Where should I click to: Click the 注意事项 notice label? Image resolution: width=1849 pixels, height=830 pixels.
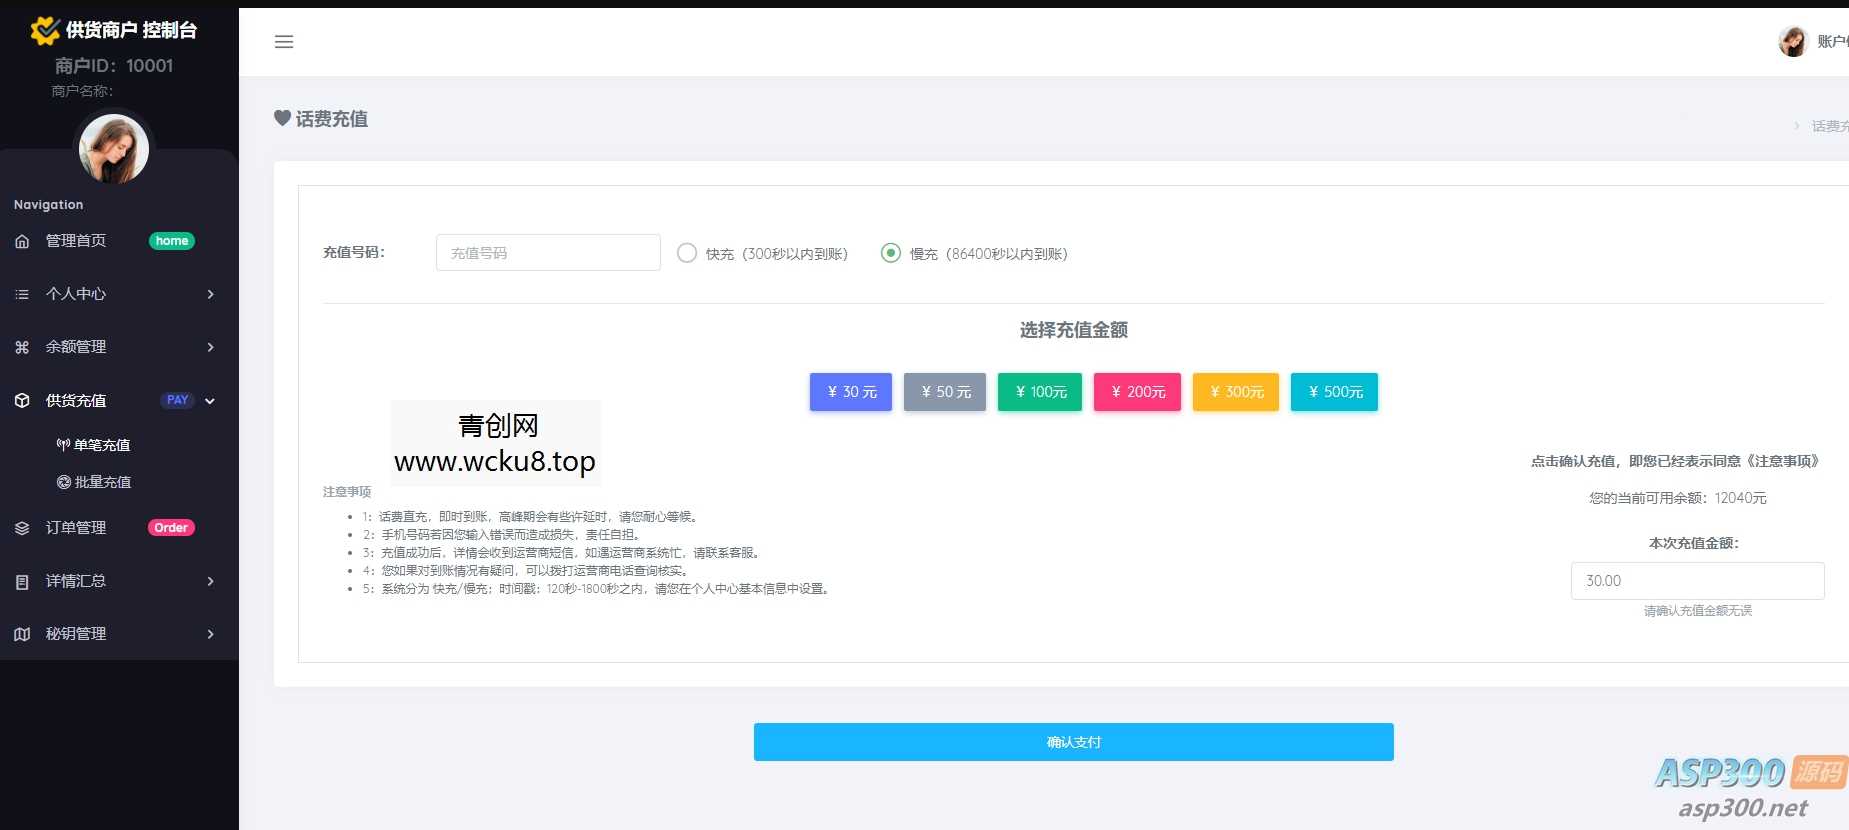pos(347,492)
